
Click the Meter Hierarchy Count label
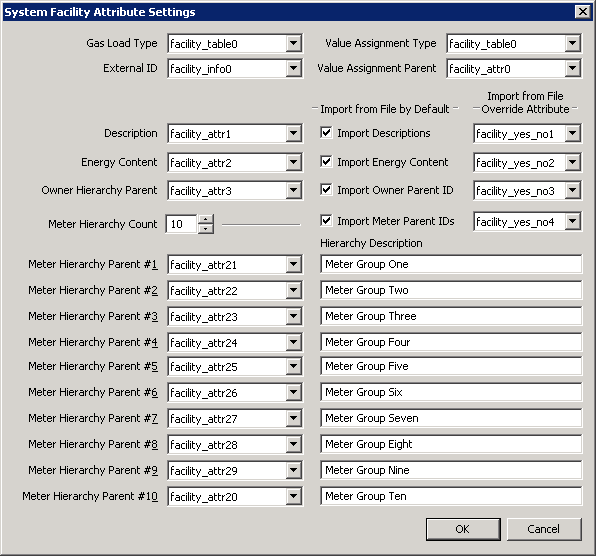103,224
